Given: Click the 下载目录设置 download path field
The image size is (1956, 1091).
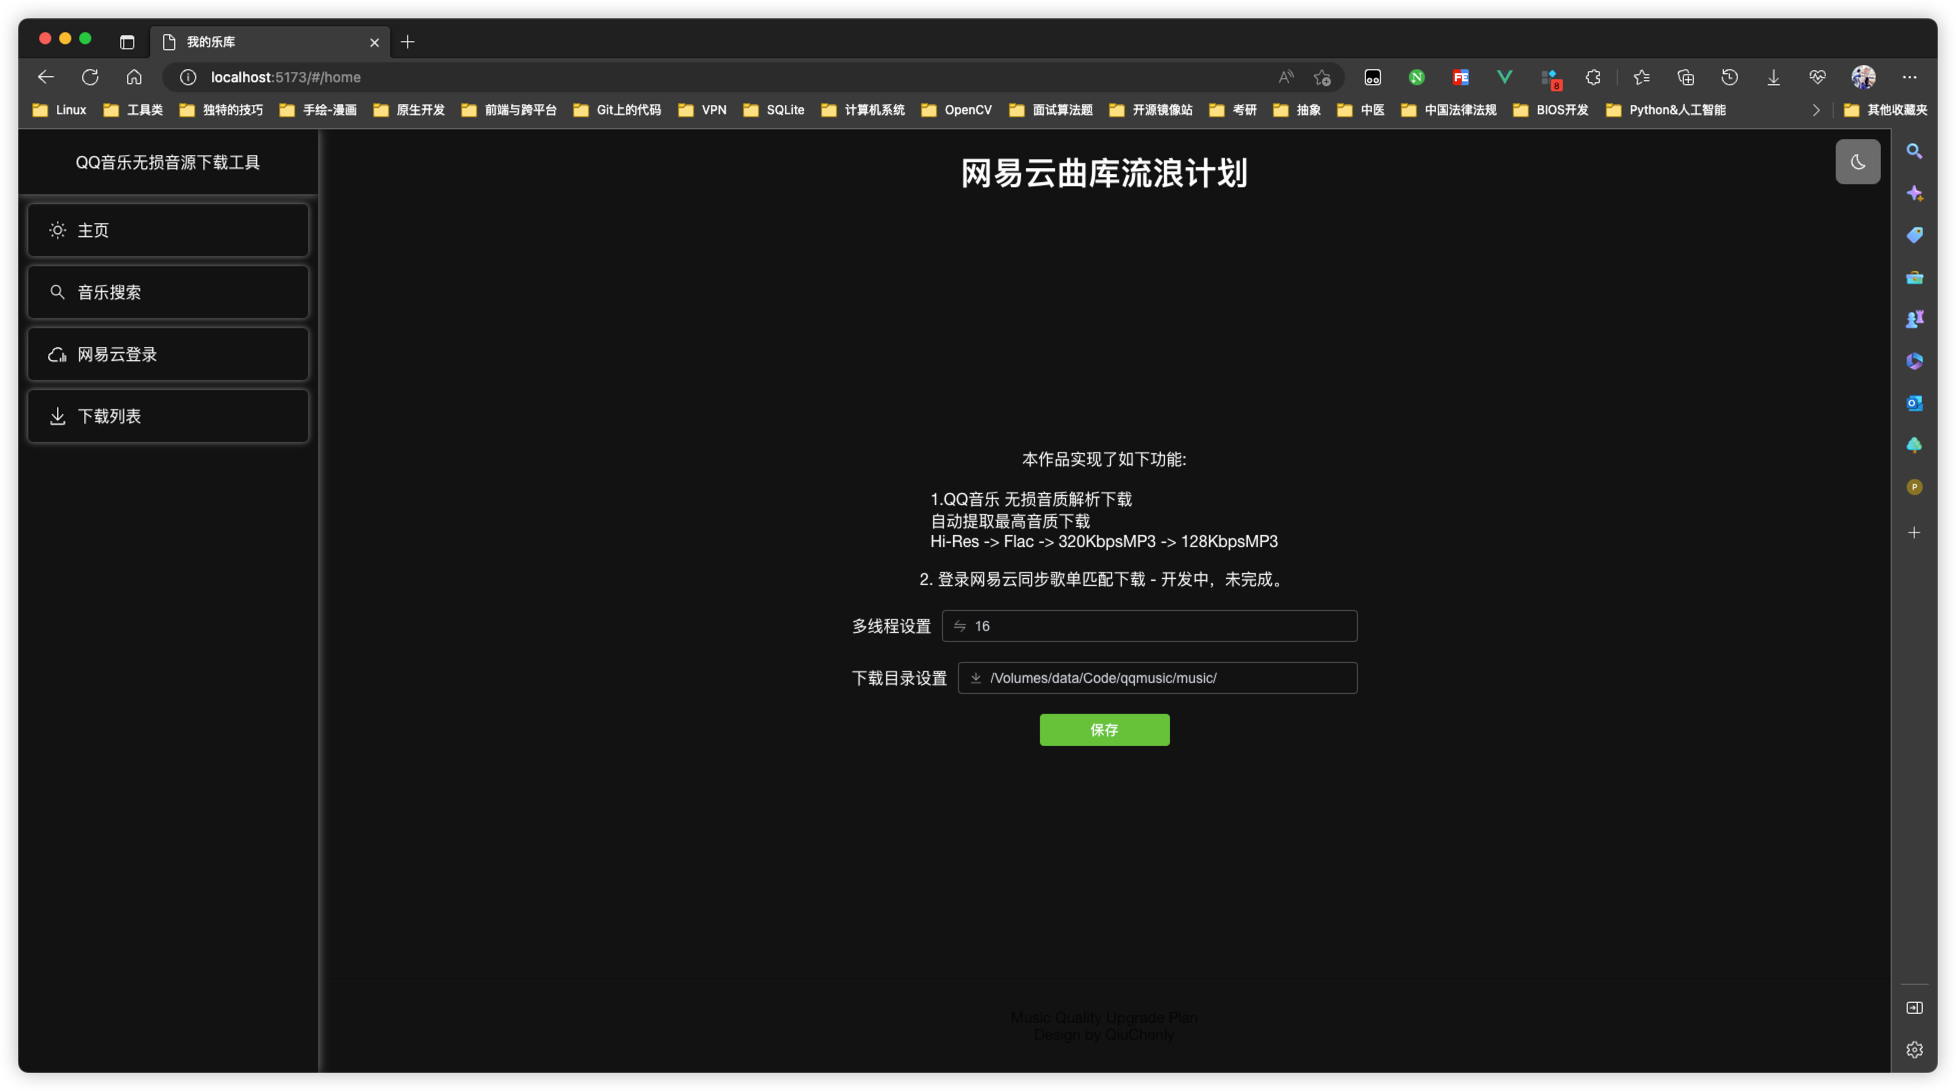Looking at the screenshot, I should coord(1158,678).
